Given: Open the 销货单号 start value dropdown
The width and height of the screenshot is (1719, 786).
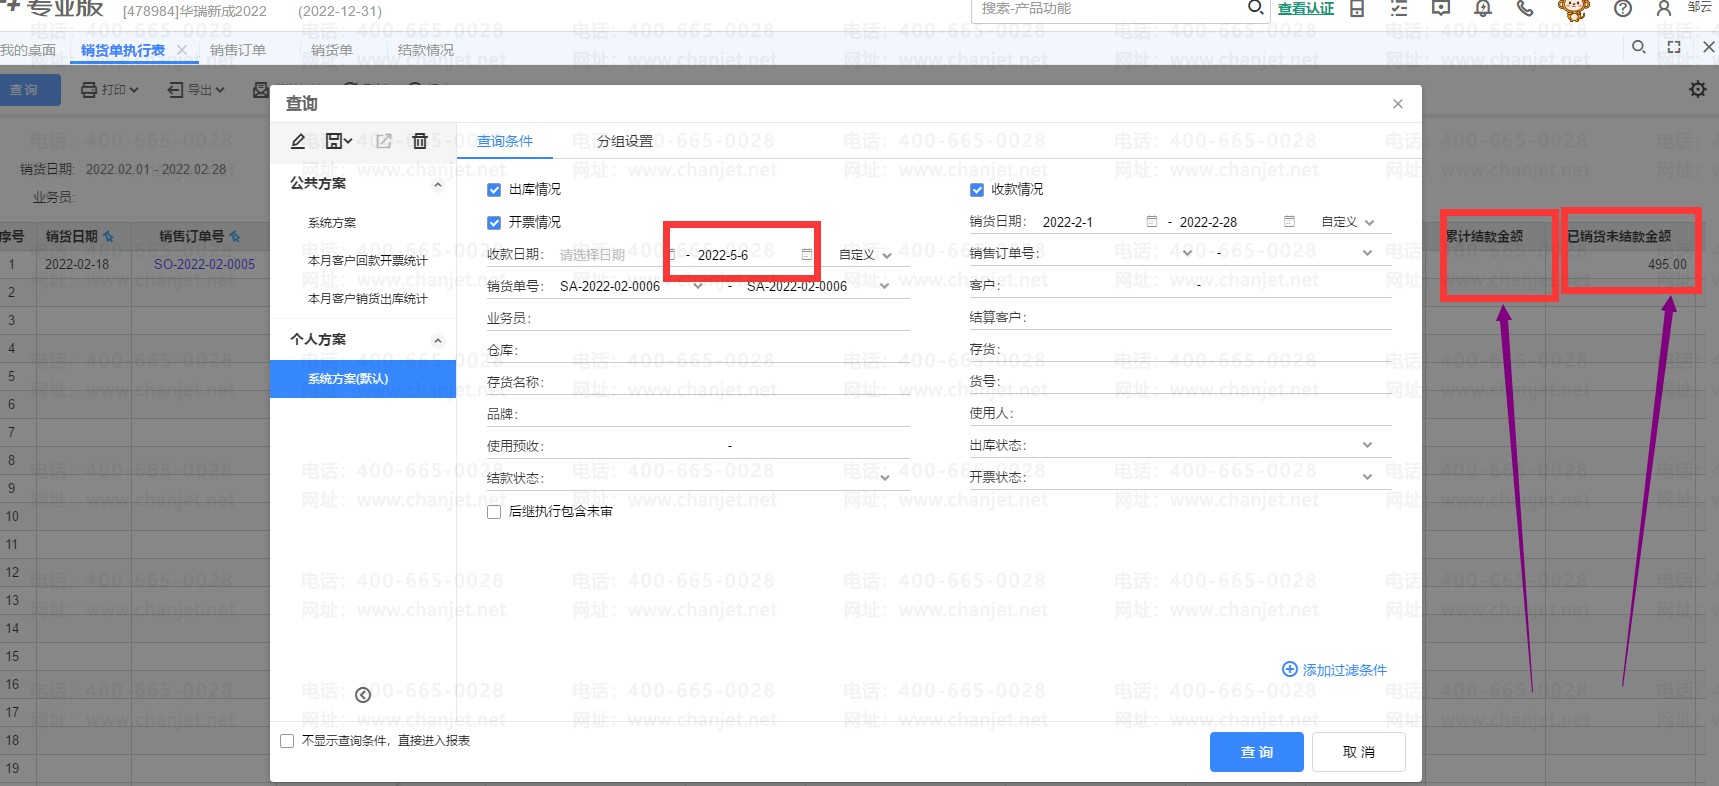Looking at the screenshot, I should [698, 286].
